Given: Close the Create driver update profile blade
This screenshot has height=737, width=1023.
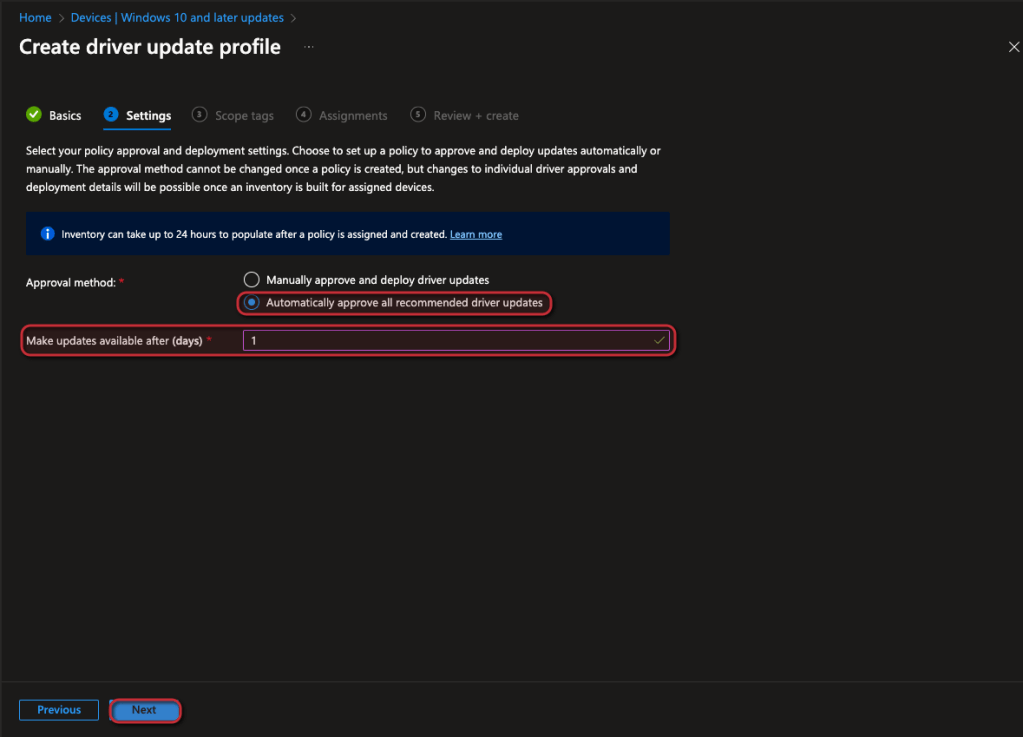Looking at the screenshot, I should pos(1013,48).
